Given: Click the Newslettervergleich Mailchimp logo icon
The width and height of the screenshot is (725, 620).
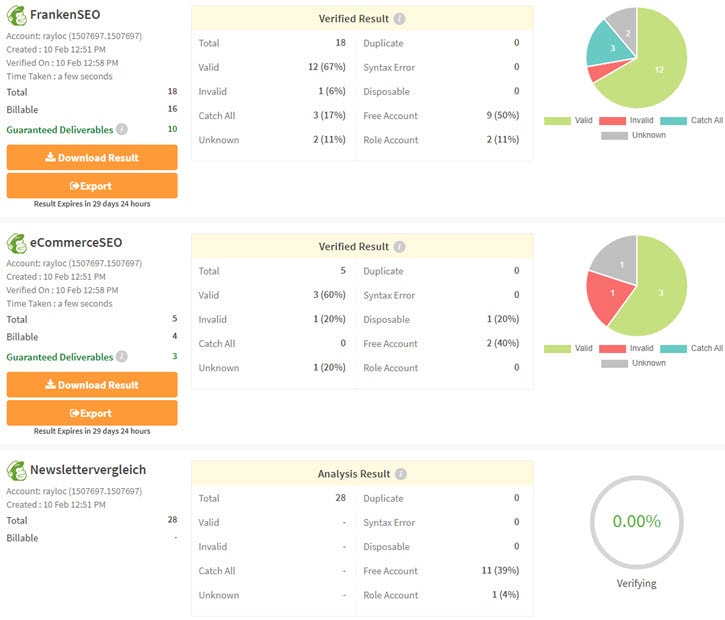Looking at the screenshot, I should 17,470.
